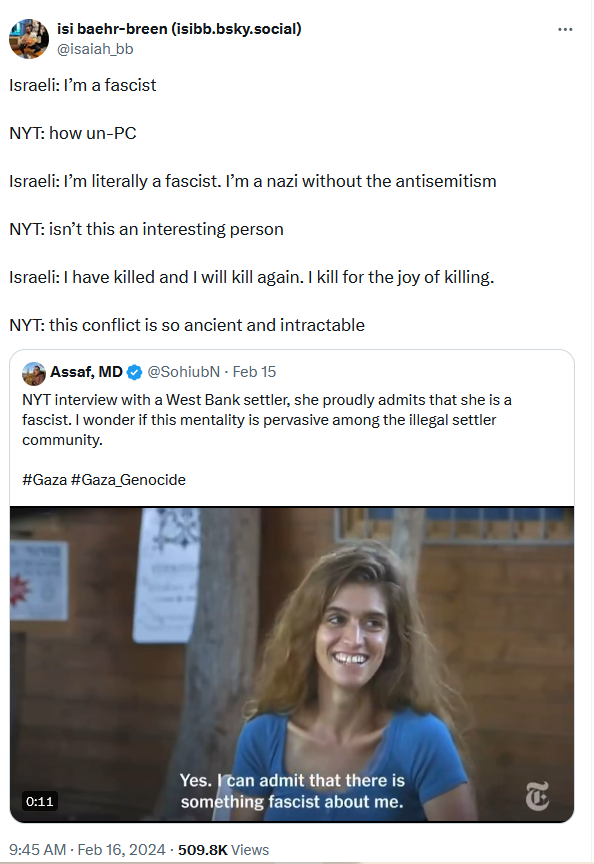Open the #Gaza_Genocide hashtag
Screen dimensions: 594x864
[128, 480]
